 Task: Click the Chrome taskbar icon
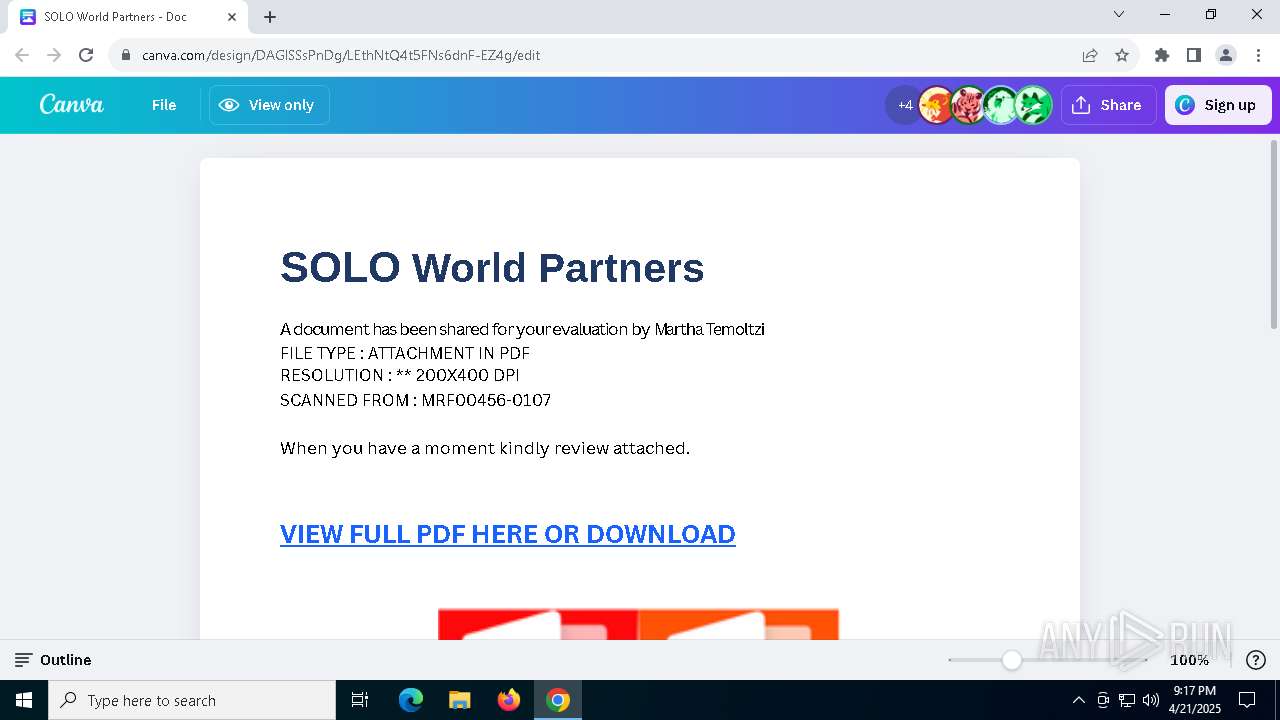[x=558, y=700]
